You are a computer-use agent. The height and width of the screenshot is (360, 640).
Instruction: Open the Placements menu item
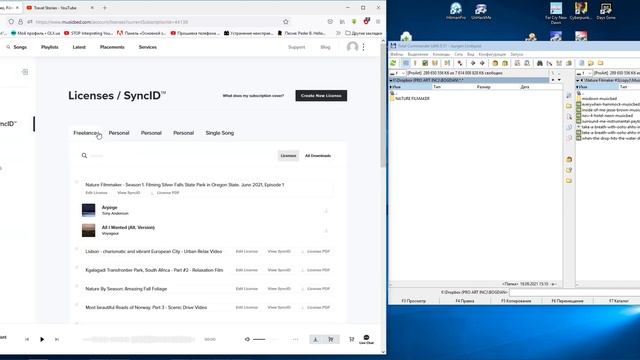tap(112, 47)
